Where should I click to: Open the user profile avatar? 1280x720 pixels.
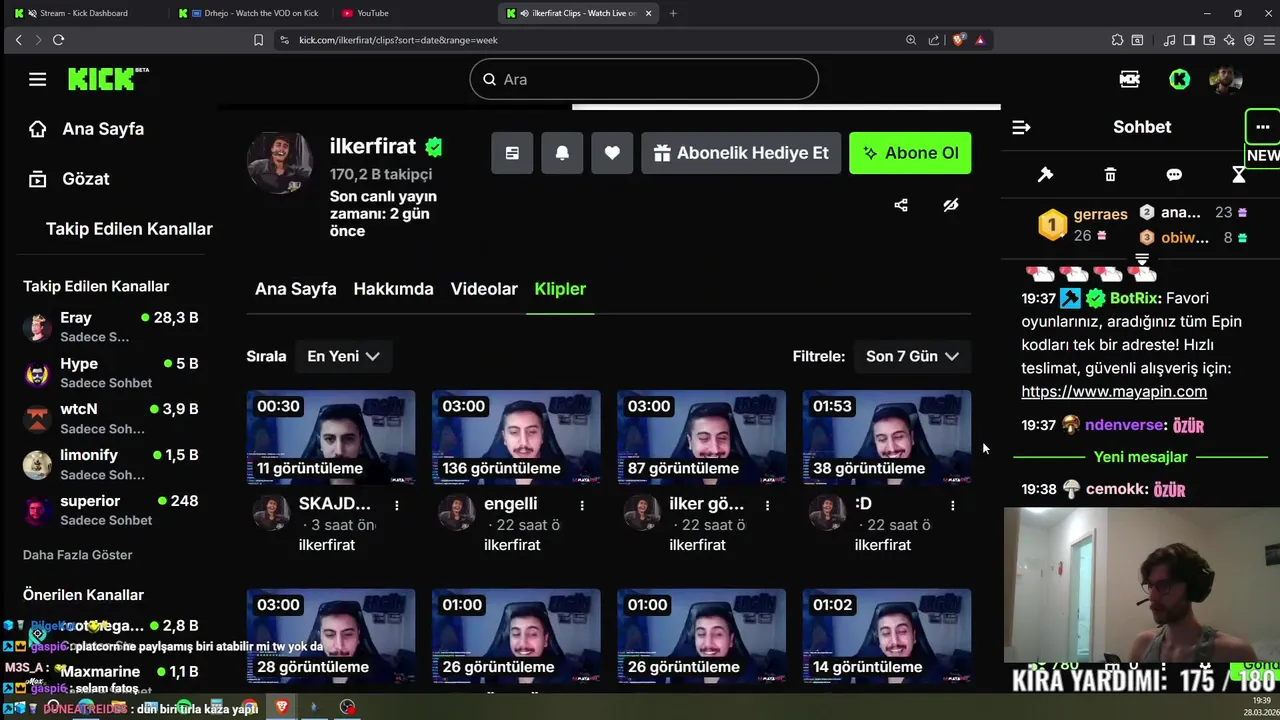(1226, 79)
